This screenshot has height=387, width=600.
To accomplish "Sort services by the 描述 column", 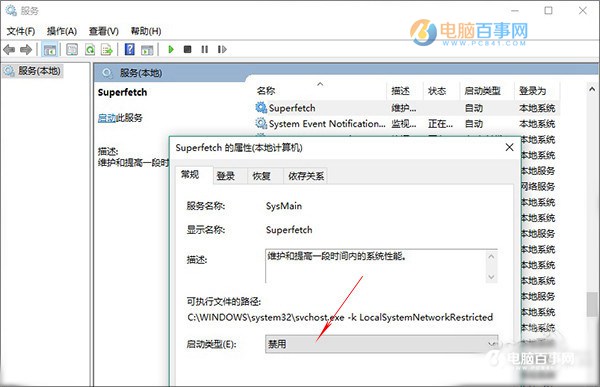I will 404,91.
